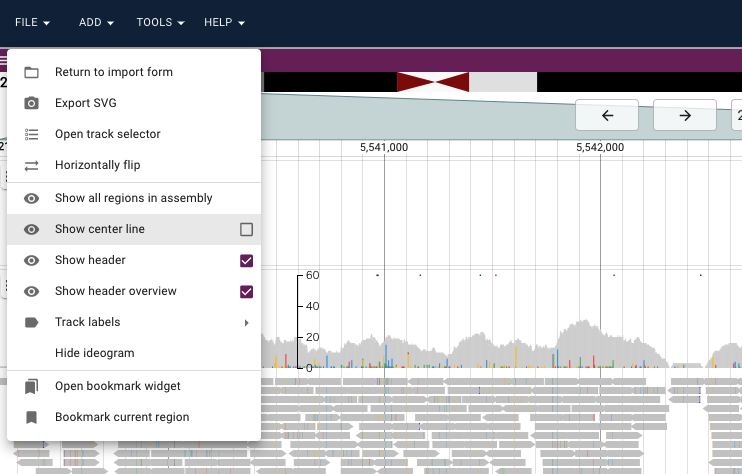Click the TOOLS dropdown arrow
Image resolution: width=742 pixels, height=474 pixels.
point(181,23)
